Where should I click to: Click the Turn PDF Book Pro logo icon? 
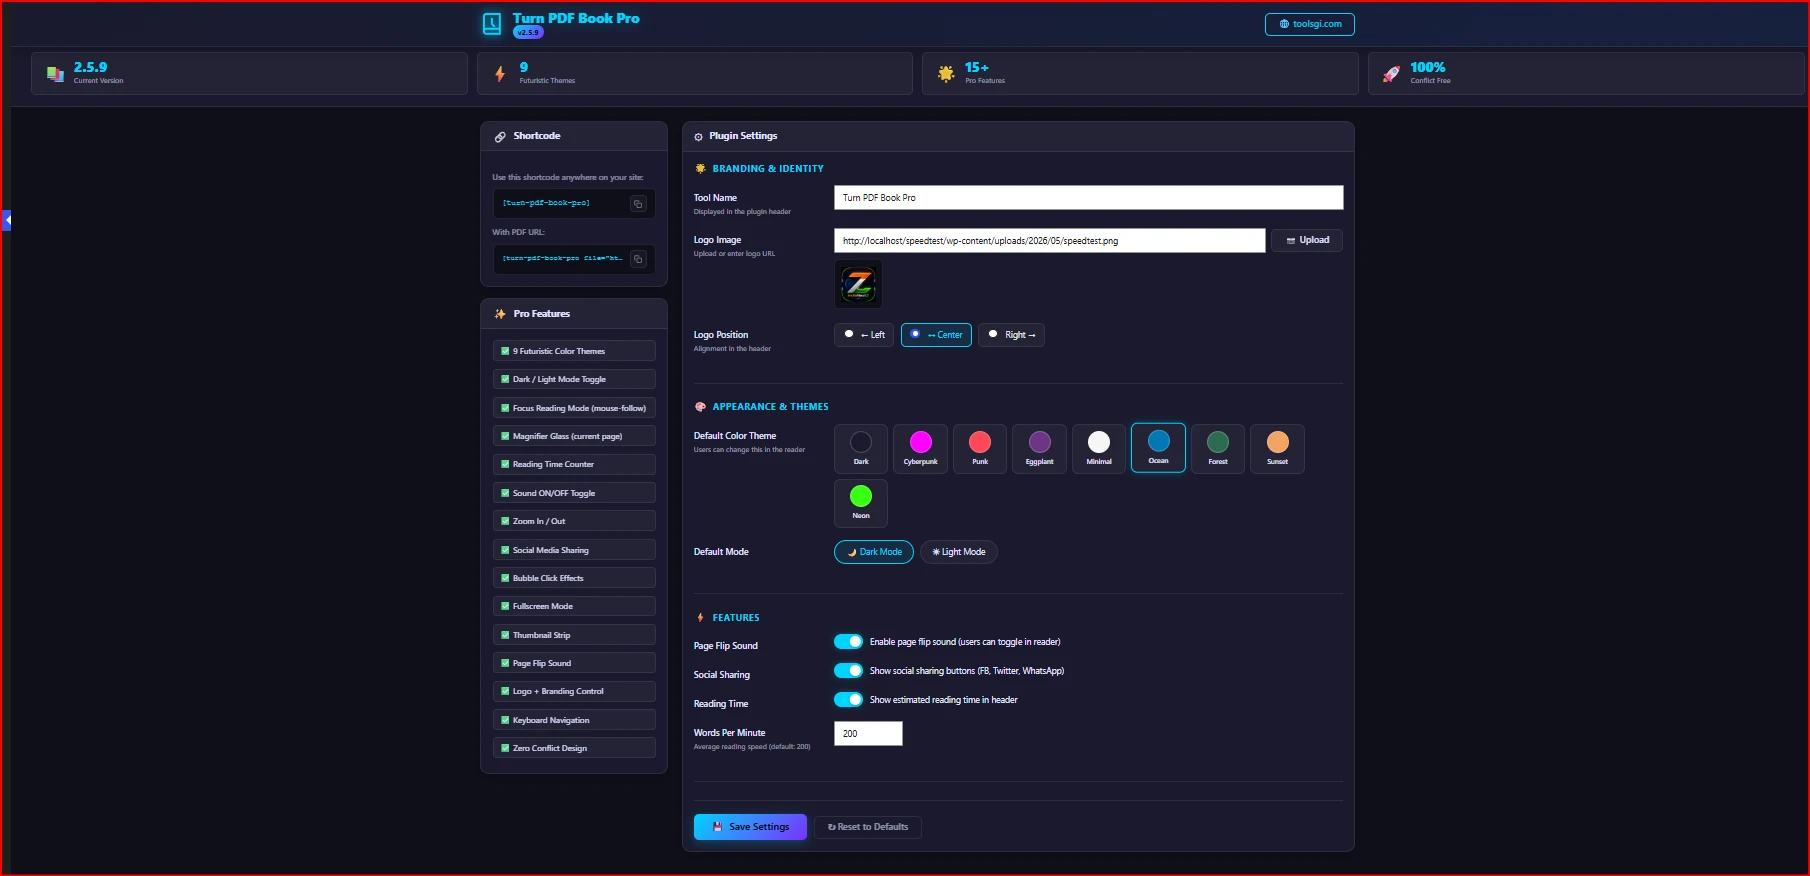click(x=492, y=24)
